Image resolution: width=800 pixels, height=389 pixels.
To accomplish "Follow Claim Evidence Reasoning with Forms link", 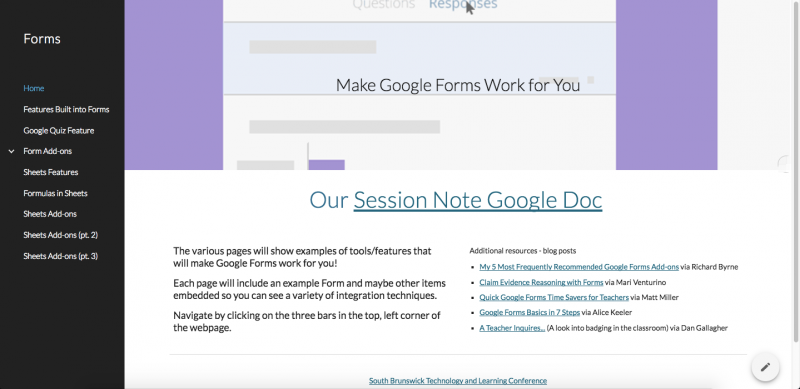I will tap(541, 282).
